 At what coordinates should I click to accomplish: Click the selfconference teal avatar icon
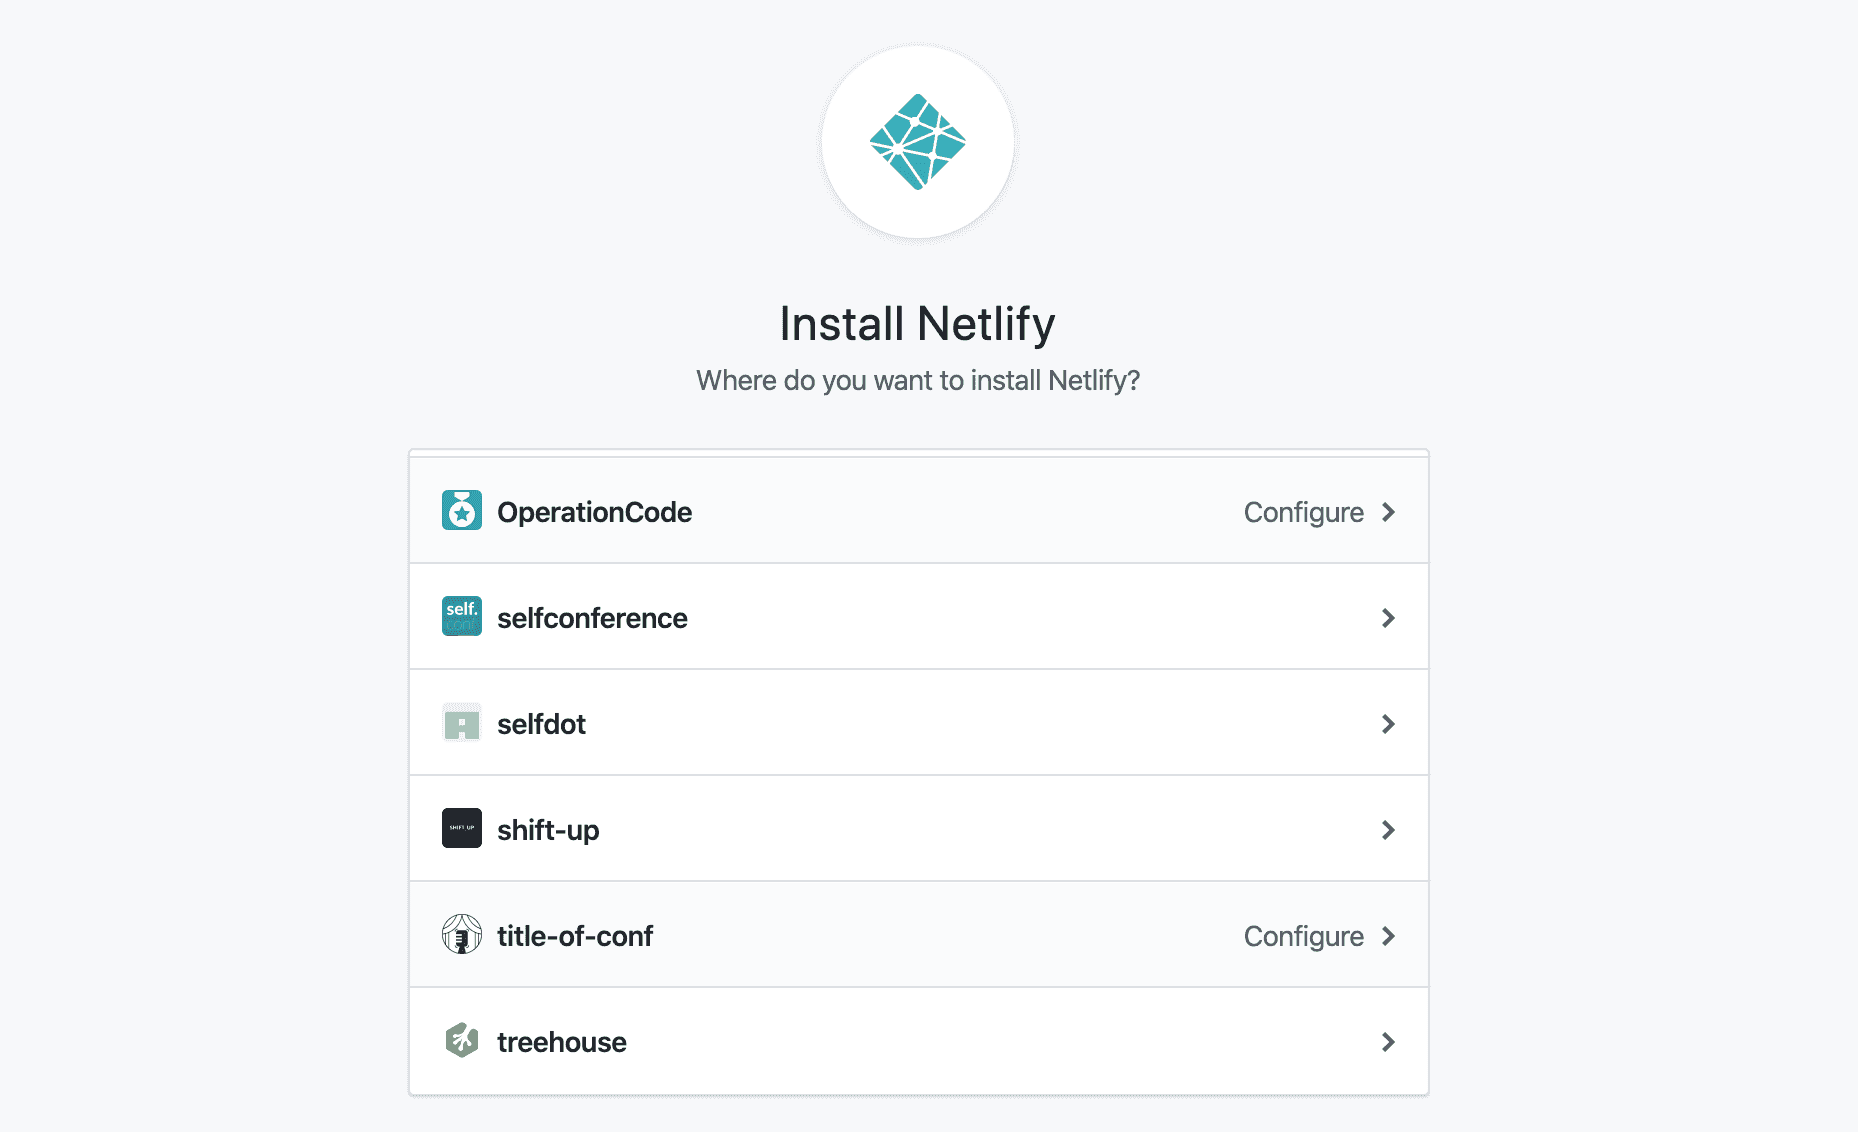tap(462, 617)
